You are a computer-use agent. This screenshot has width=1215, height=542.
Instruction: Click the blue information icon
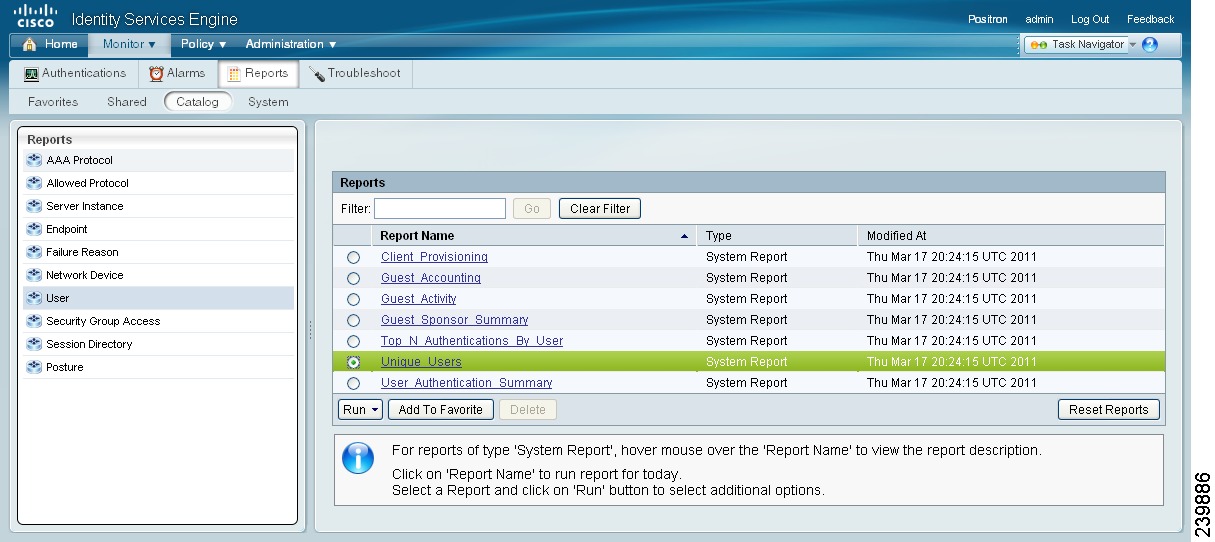[358, 458]
